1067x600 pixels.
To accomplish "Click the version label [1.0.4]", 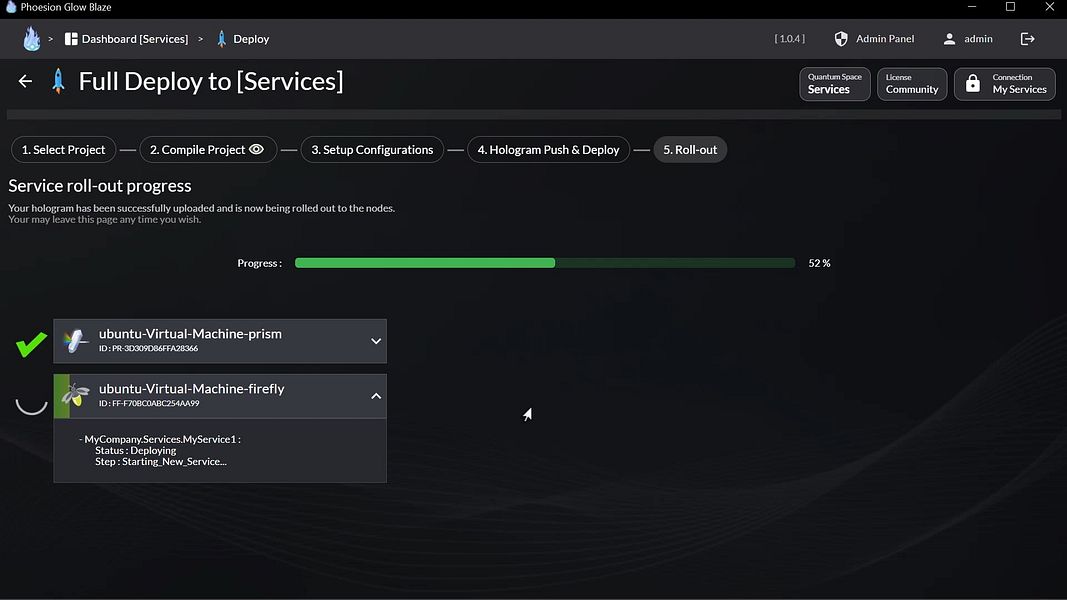I will point(789,39).
